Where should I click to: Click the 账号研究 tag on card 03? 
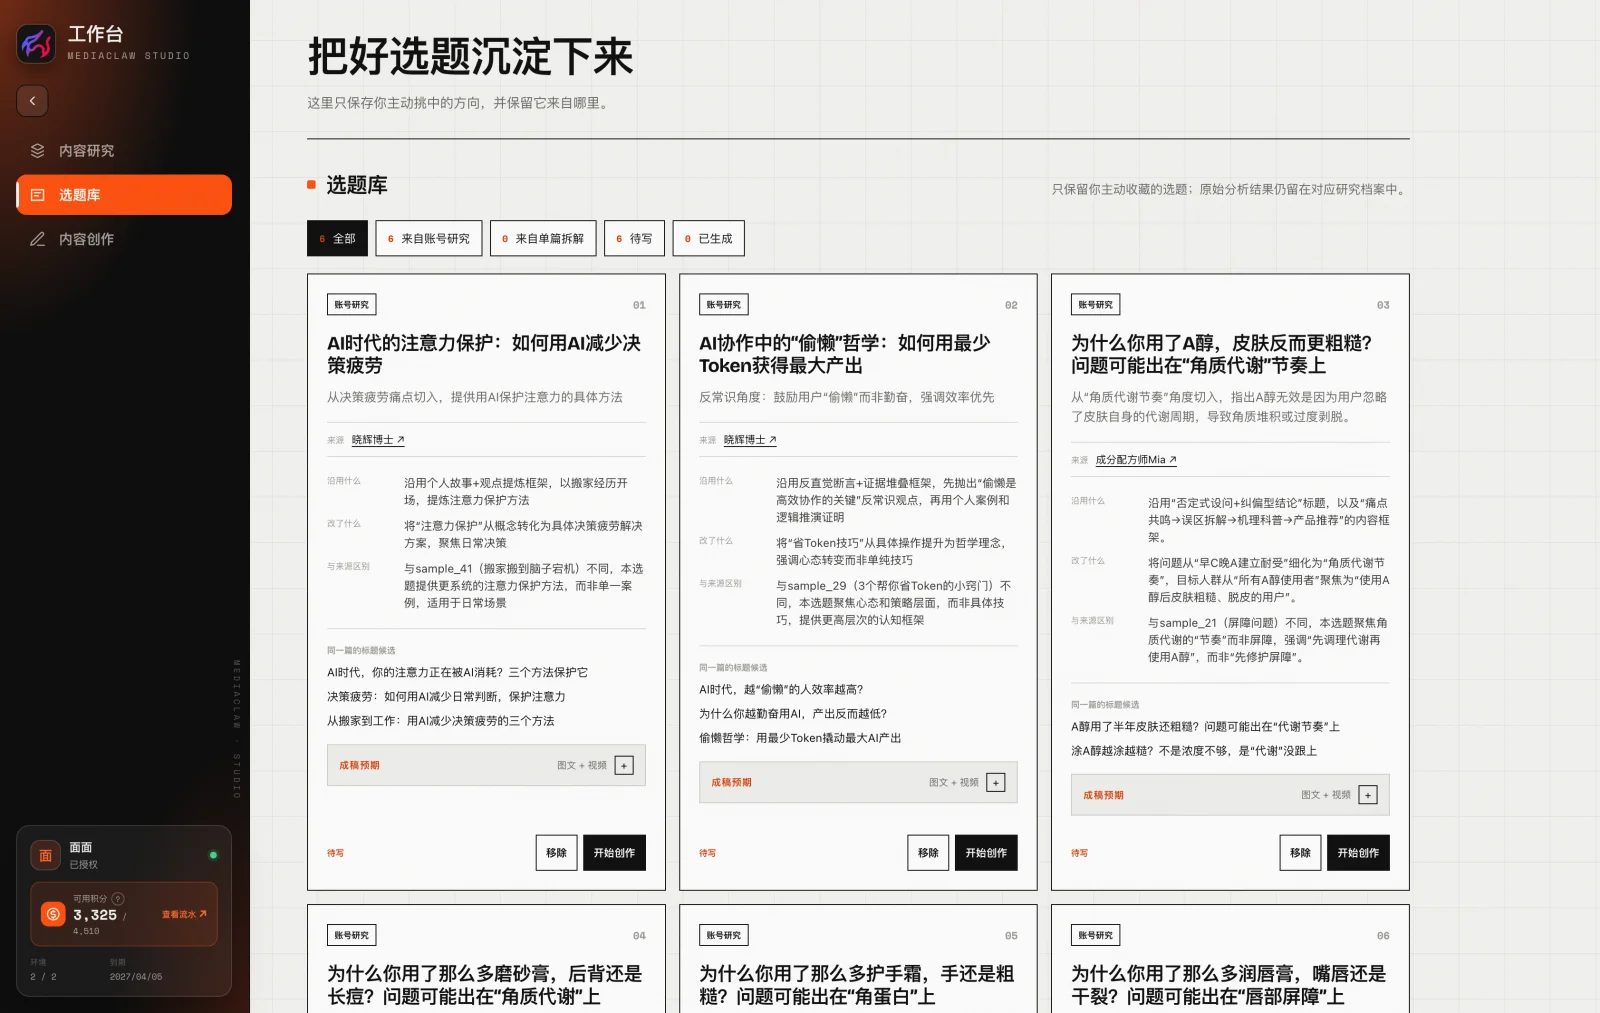1096,305
